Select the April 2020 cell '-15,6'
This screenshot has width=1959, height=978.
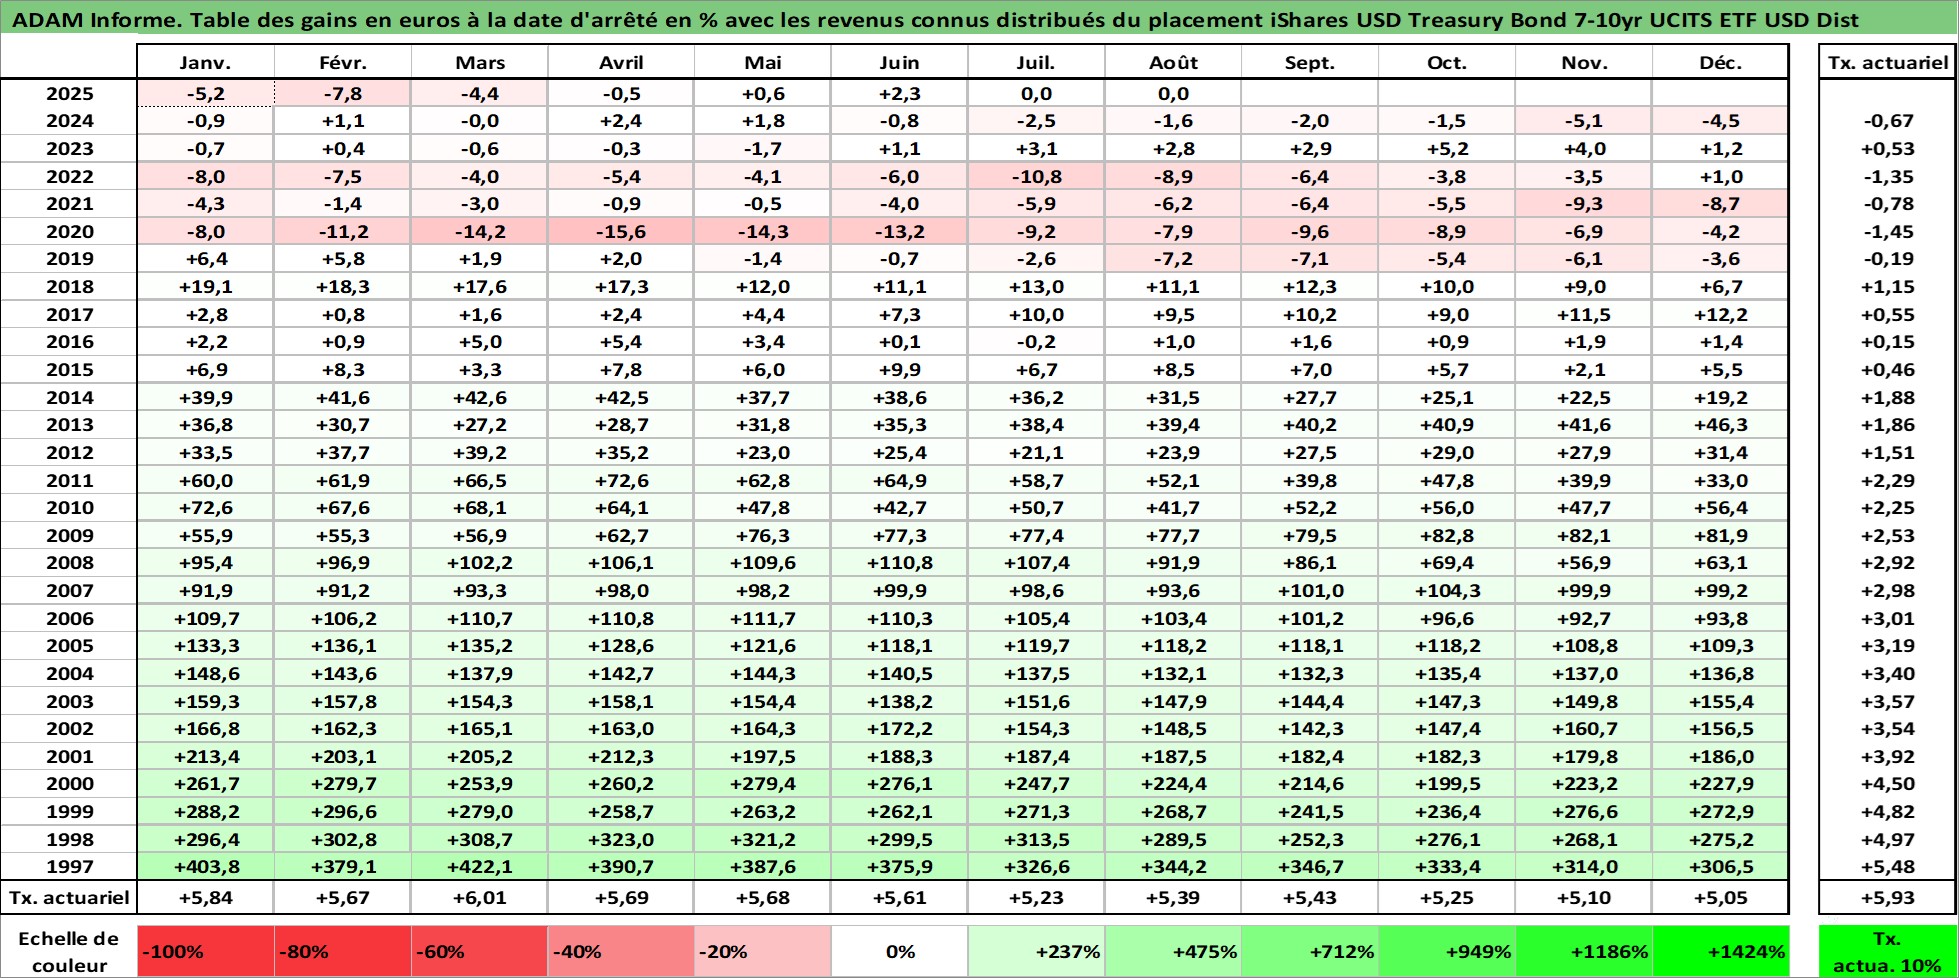pyautogui.click(x=620, y=232)
